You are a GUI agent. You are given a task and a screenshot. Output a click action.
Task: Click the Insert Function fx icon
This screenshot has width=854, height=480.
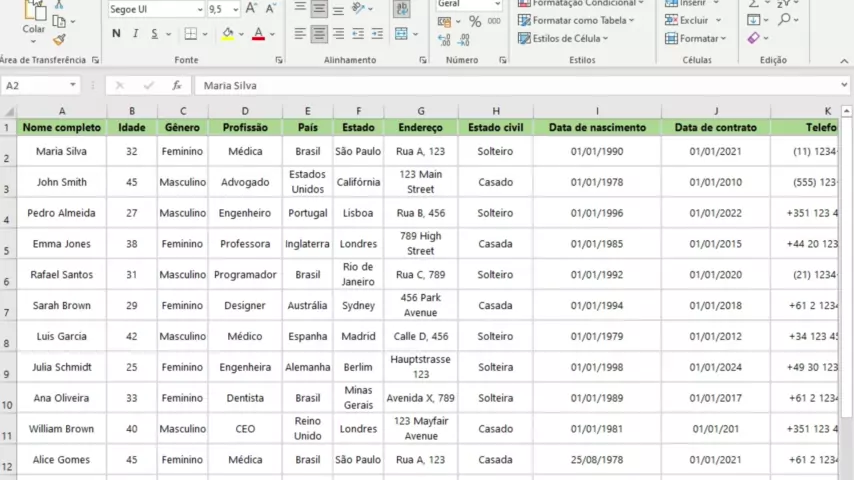(x=177, y=86)
